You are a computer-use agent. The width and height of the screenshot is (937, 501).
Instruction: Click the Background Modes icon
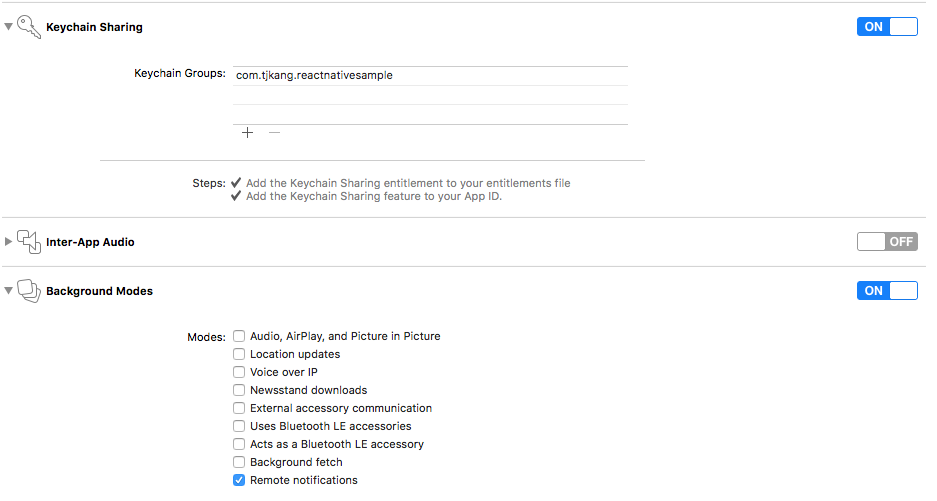click(29, 291)
